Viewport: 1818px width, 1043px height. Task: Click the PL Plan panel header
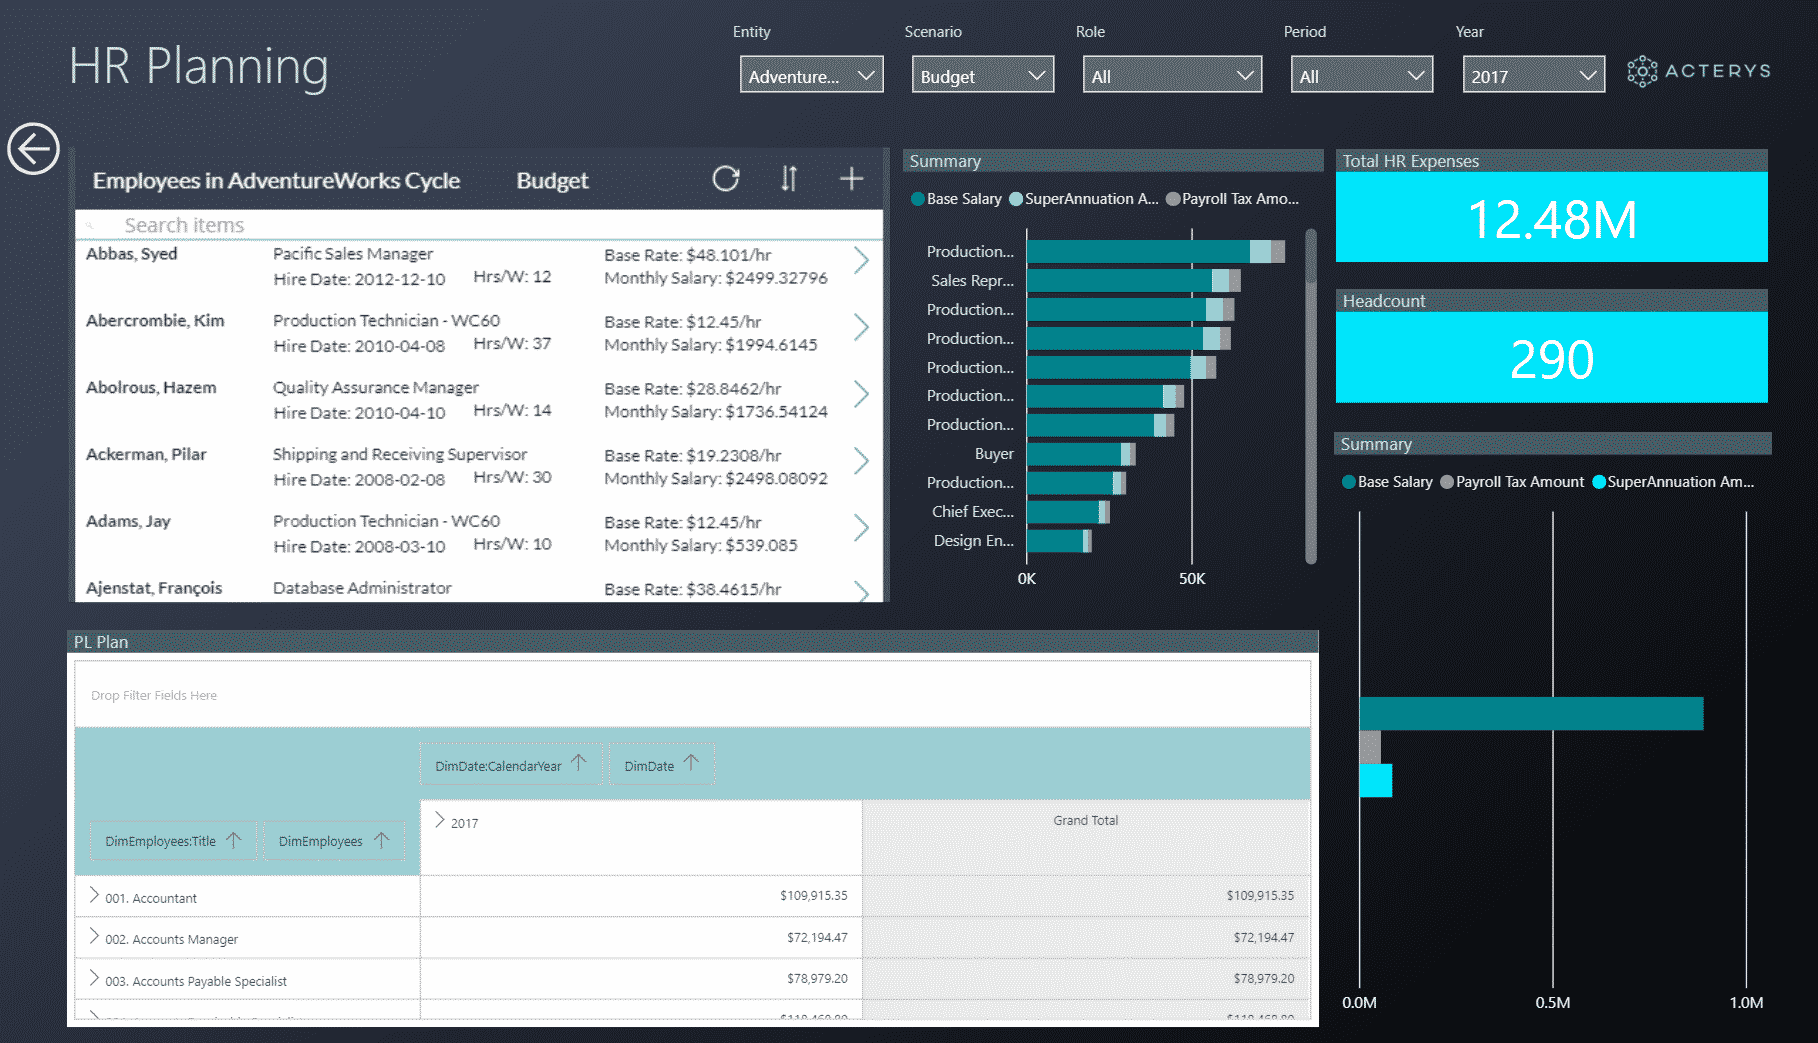tap(100, 641)
